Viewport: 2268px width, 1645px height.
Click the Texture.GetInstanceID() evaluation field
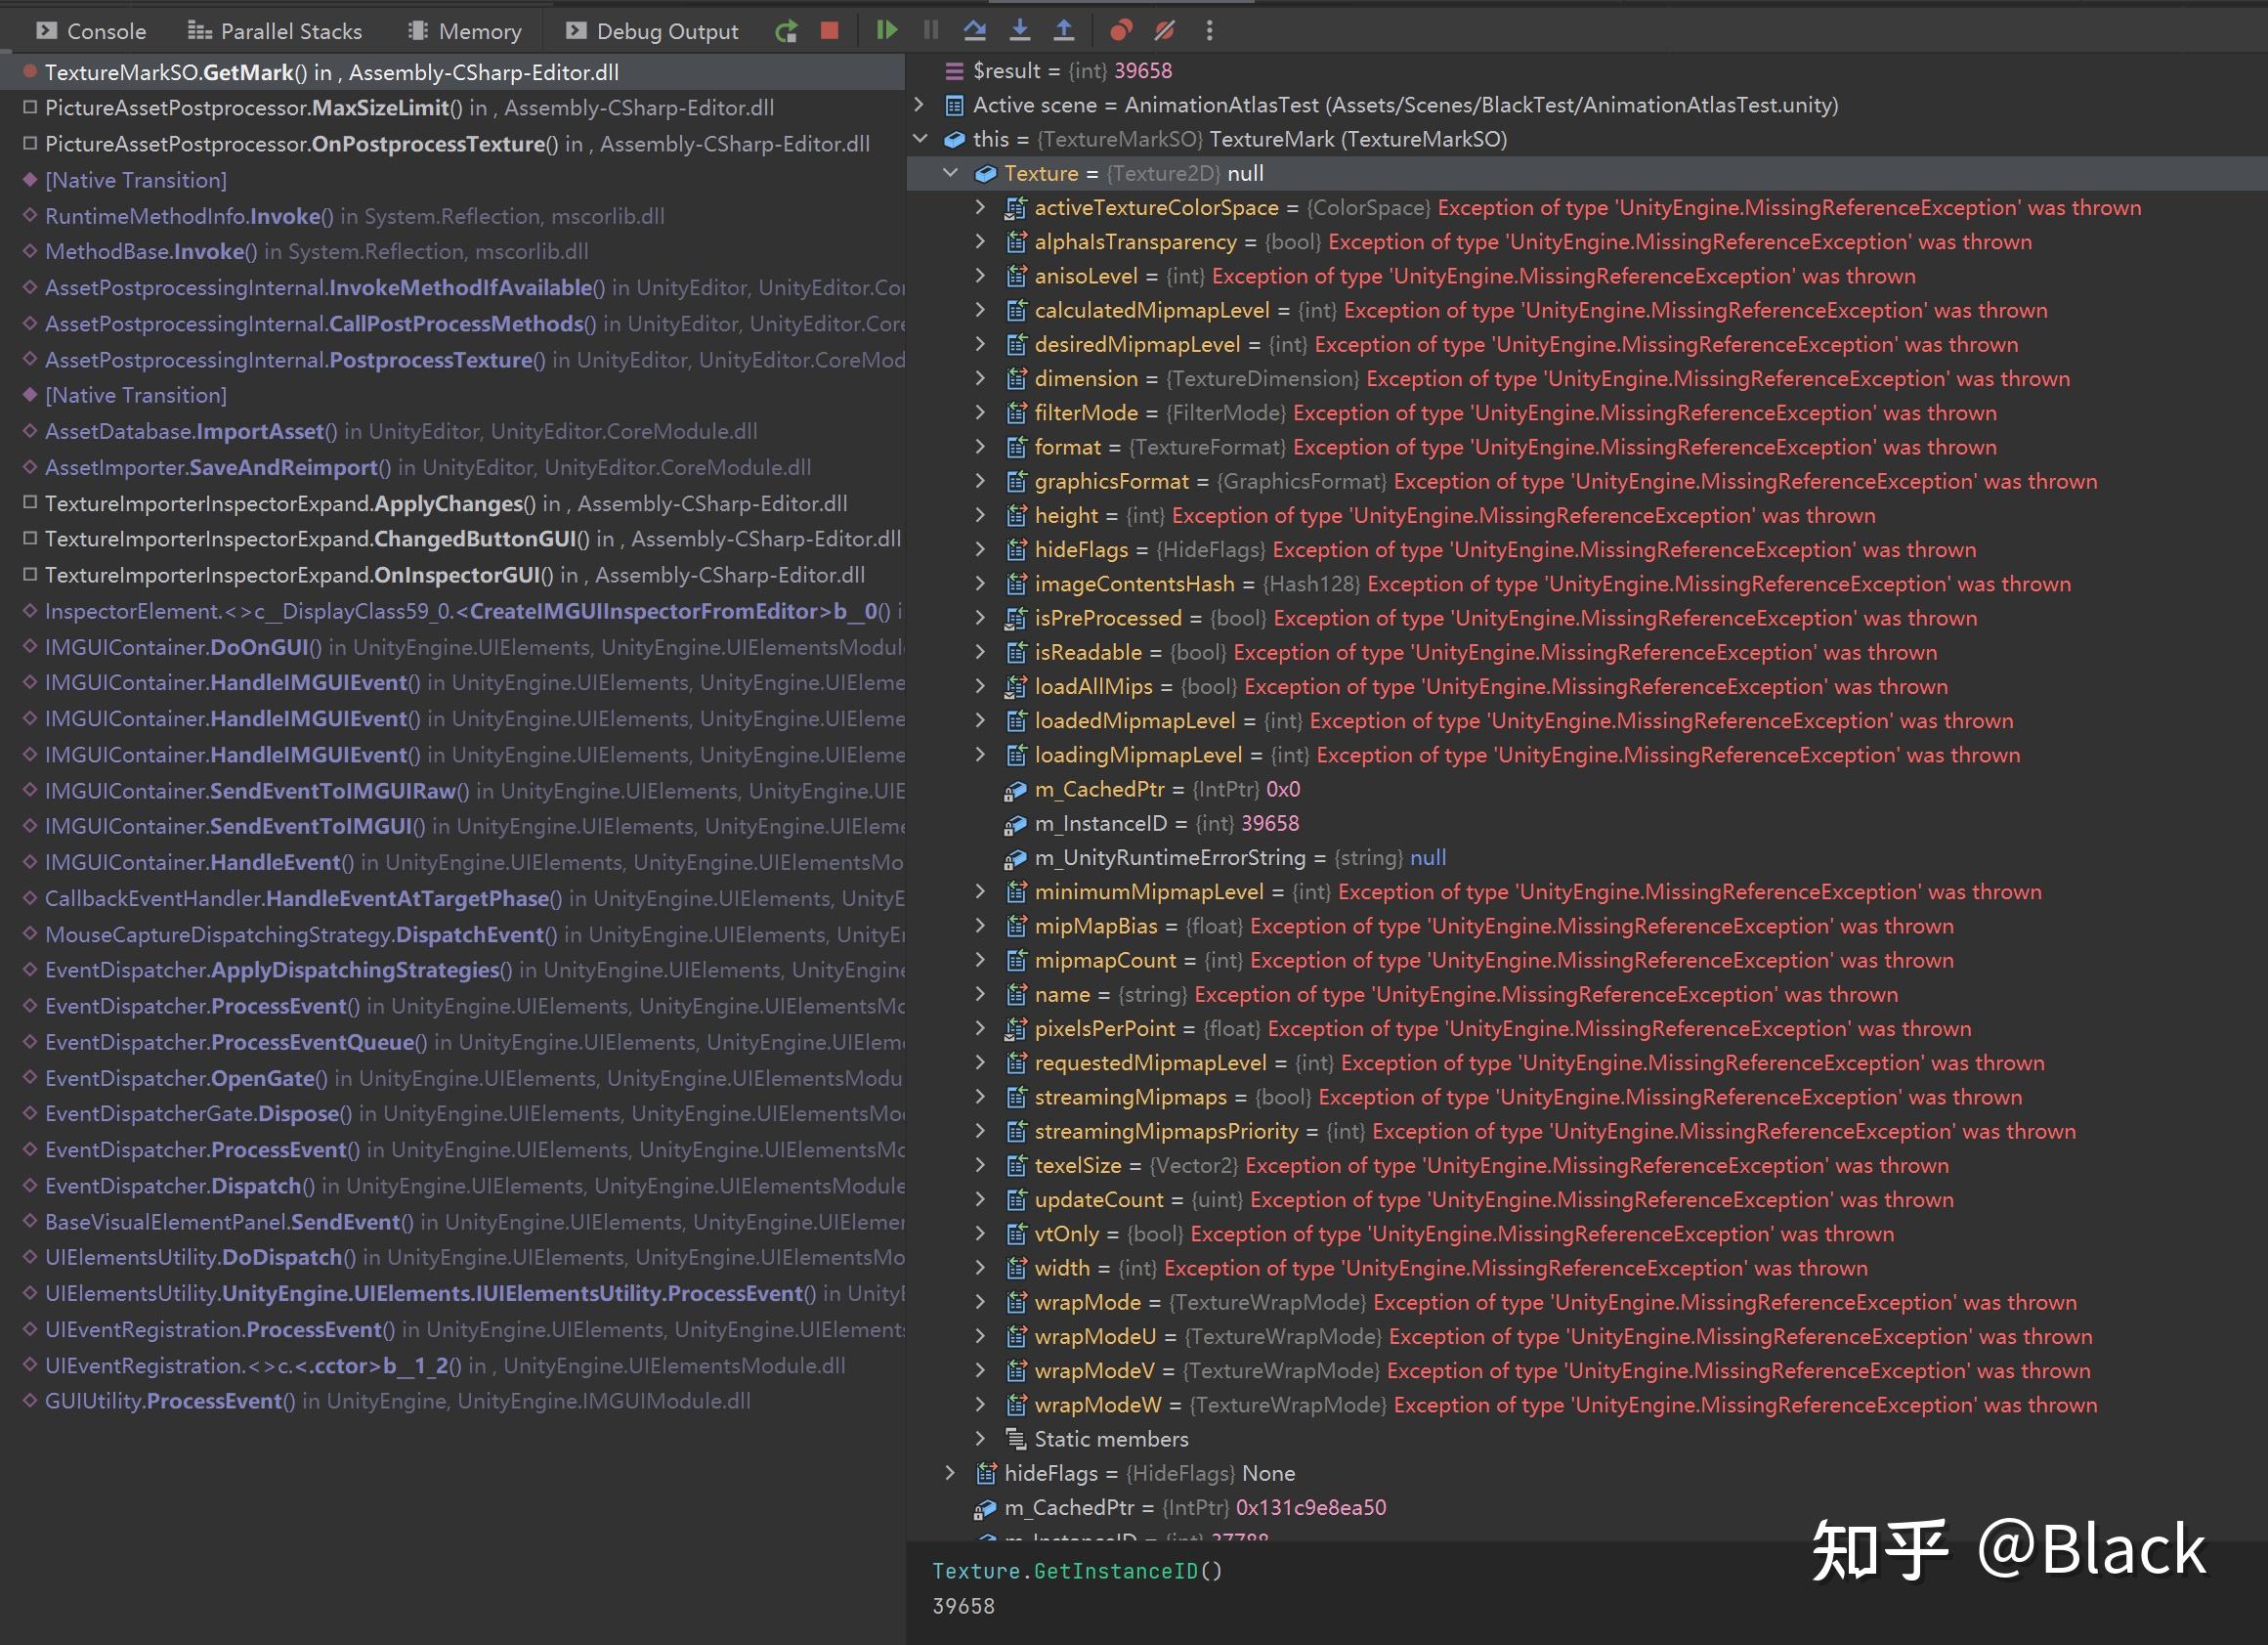[1077, 1571]
